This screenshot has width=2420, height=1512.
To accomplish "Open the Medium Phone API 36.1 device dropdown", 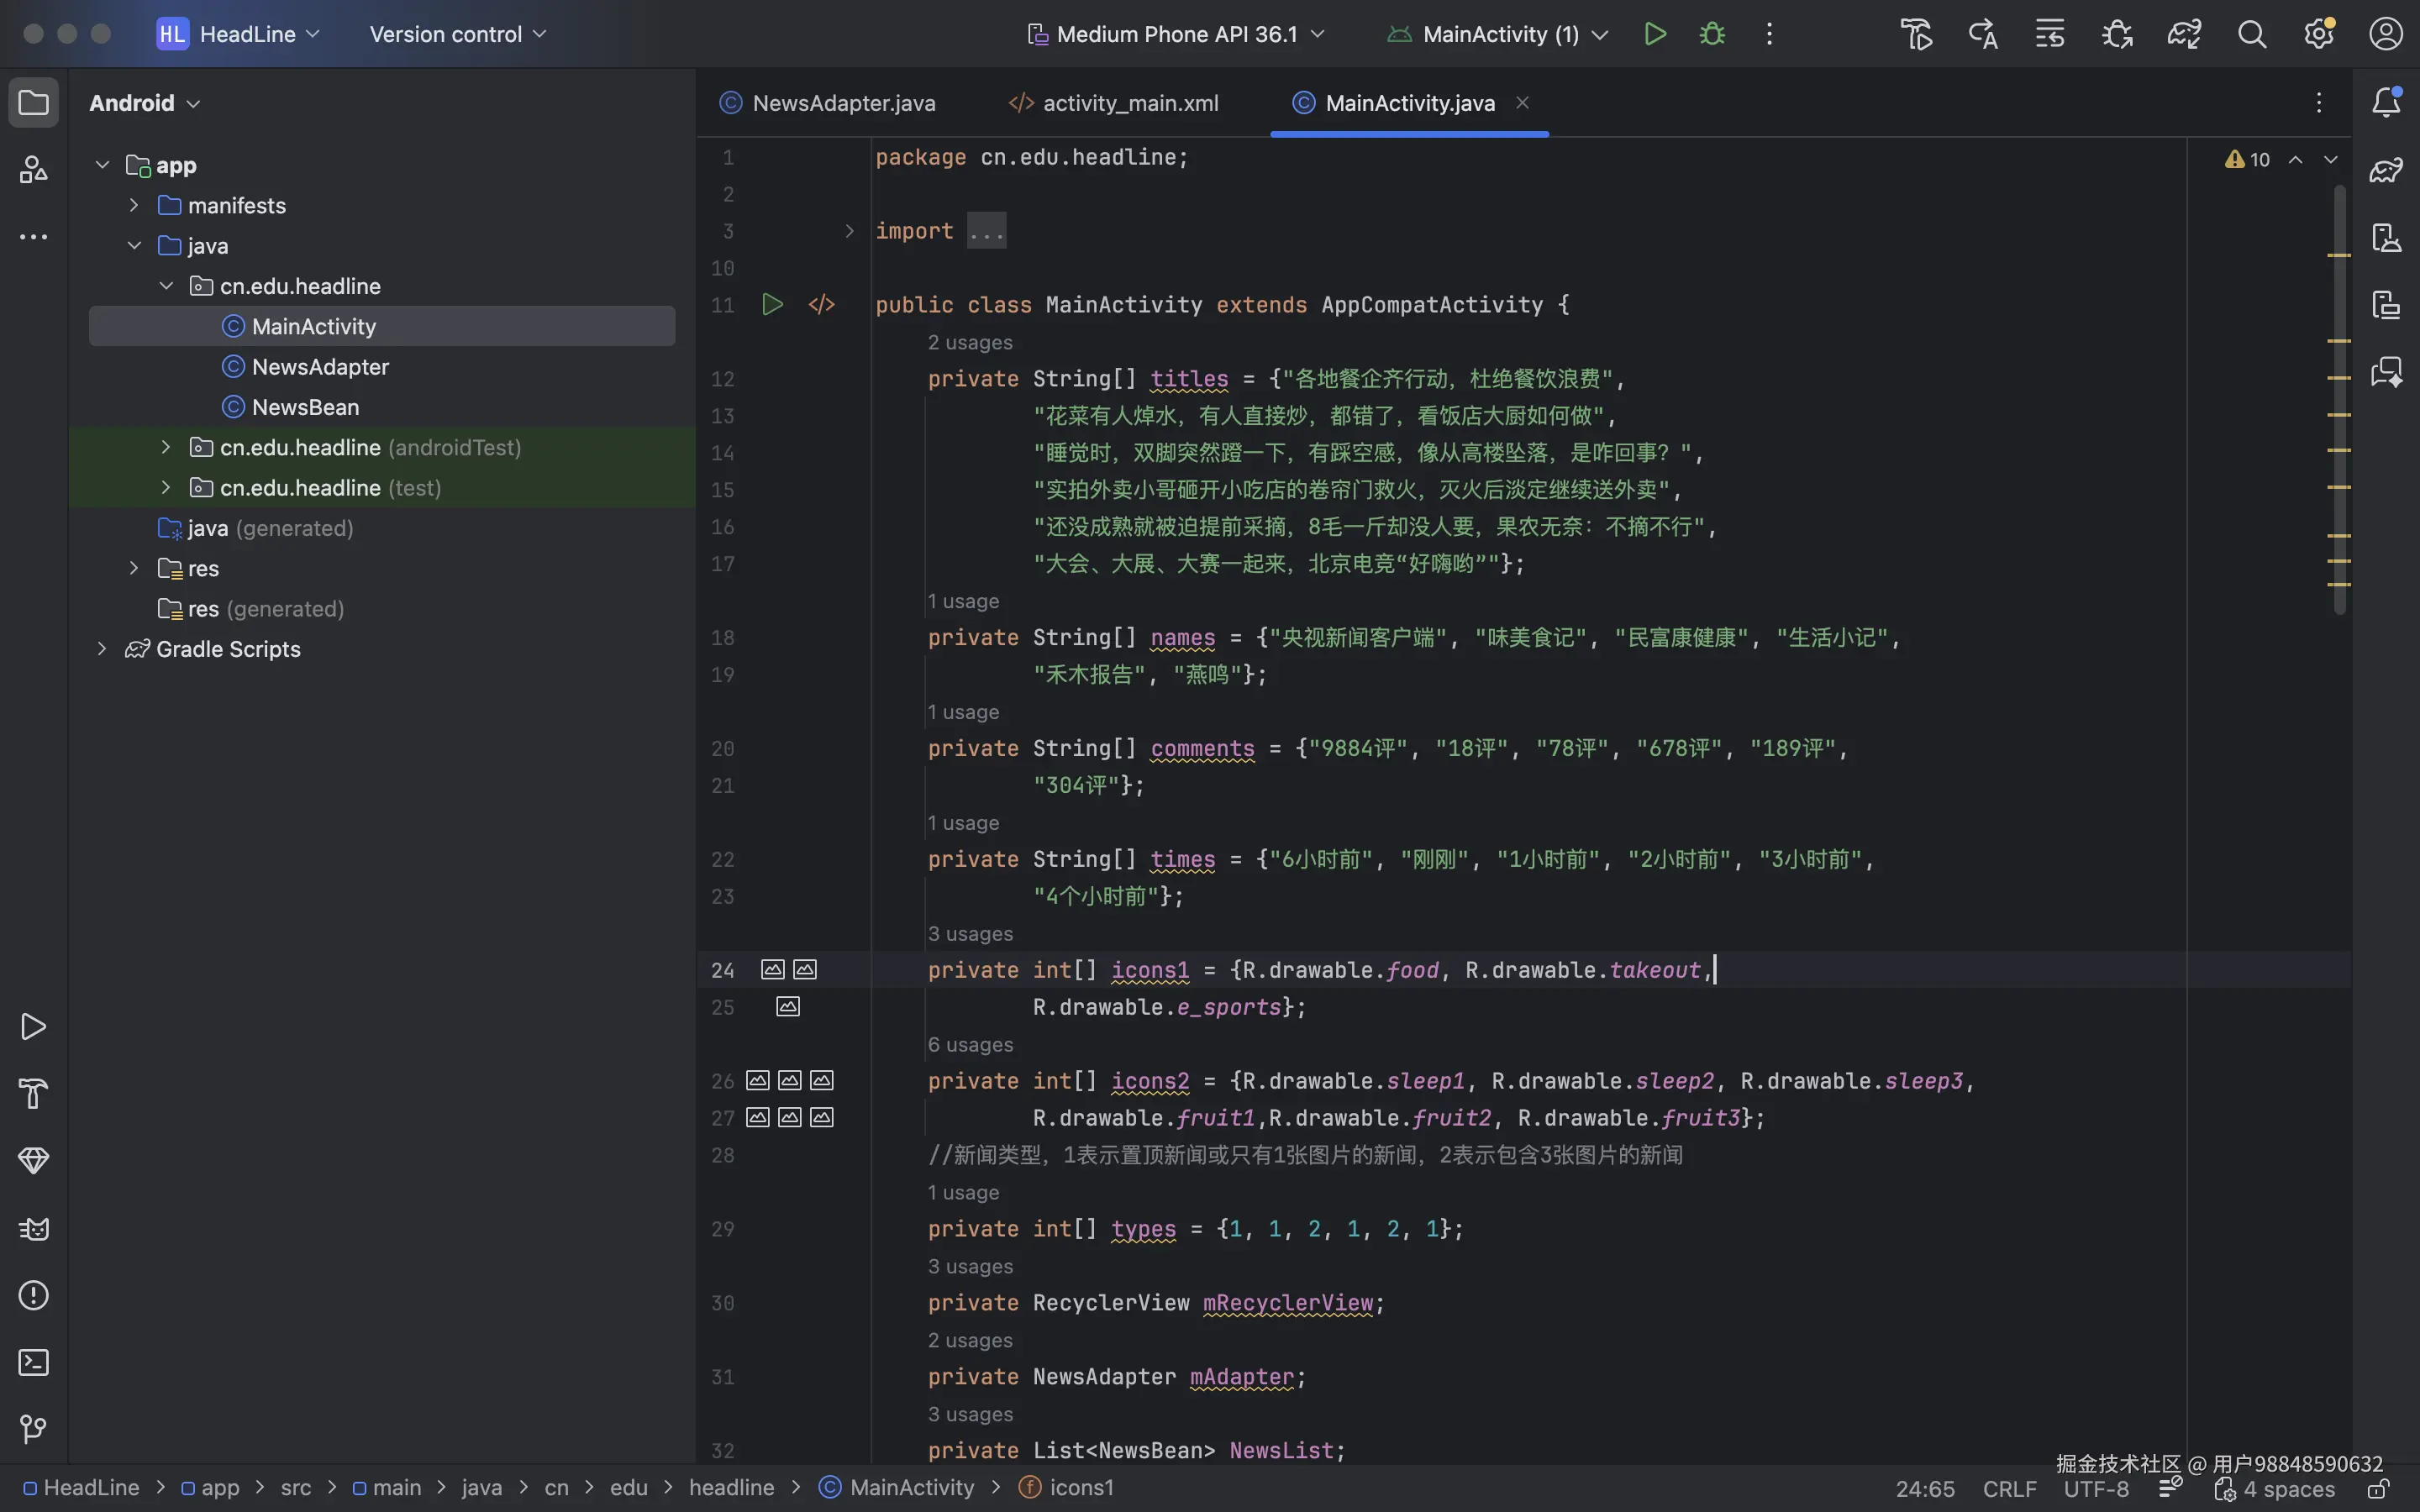I will point(1176,34).
